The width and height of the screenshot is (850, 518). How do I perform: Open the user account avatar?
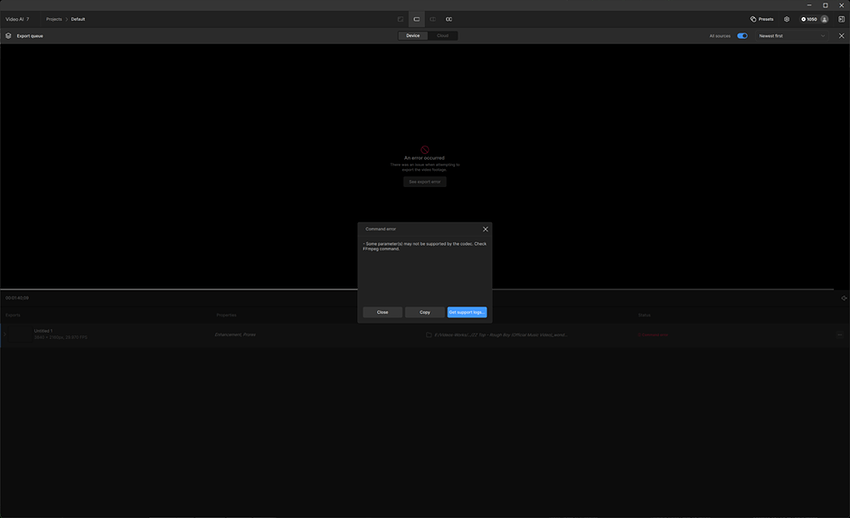824,19
